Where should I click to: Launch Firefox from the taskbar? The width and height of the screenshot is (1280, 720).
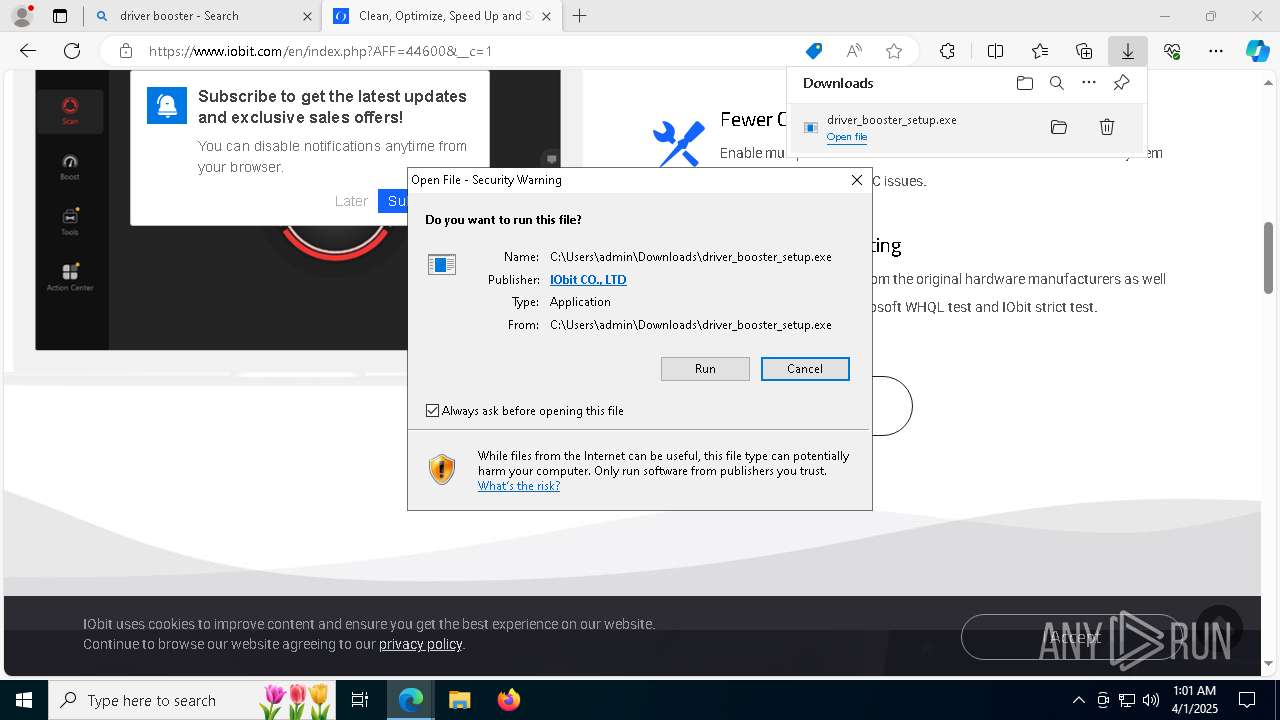508,700
